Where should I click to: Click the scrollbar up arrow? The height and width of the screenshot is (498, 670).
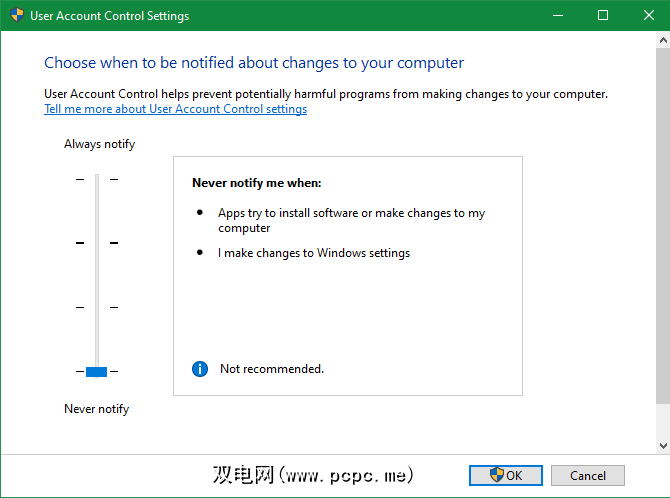[x=663, y=40]
